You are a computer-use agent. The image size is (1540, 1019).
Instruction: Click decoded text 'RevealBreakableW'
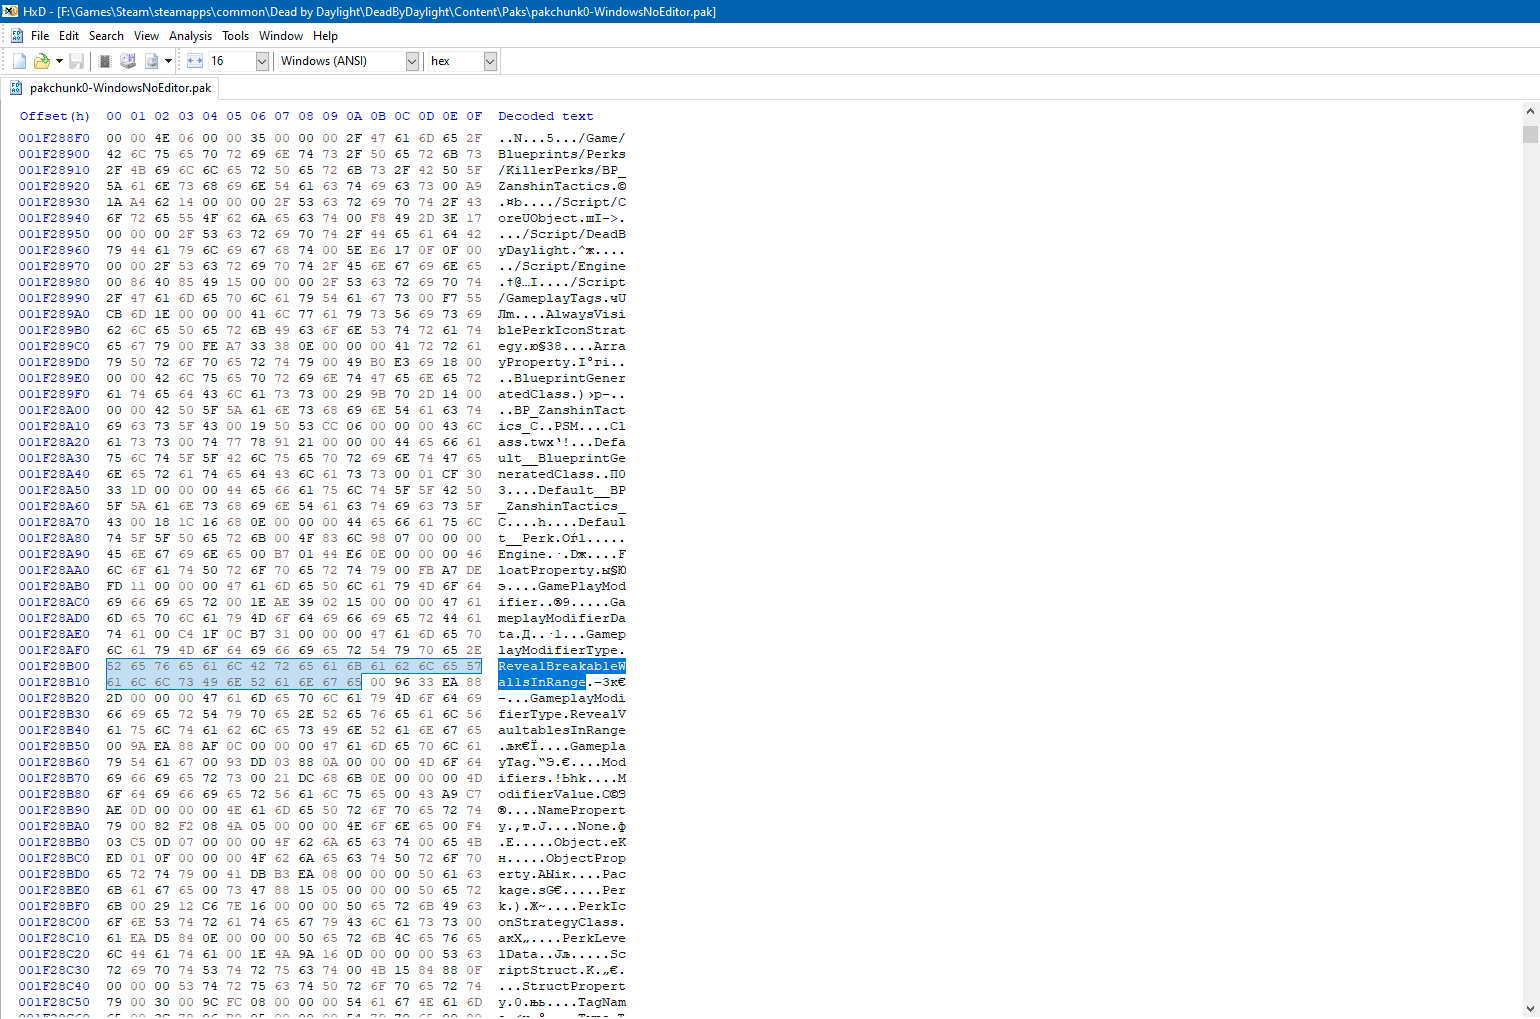click(562, 666)
